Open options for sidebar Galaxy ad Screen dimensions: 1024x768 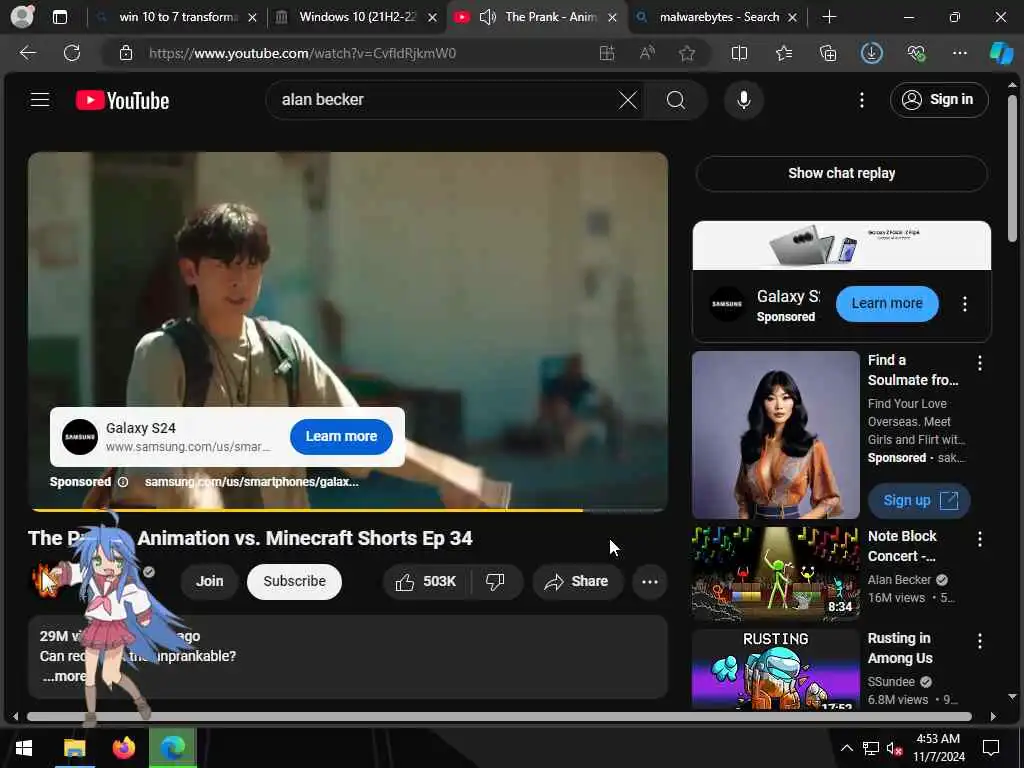[x=964, y=304]
